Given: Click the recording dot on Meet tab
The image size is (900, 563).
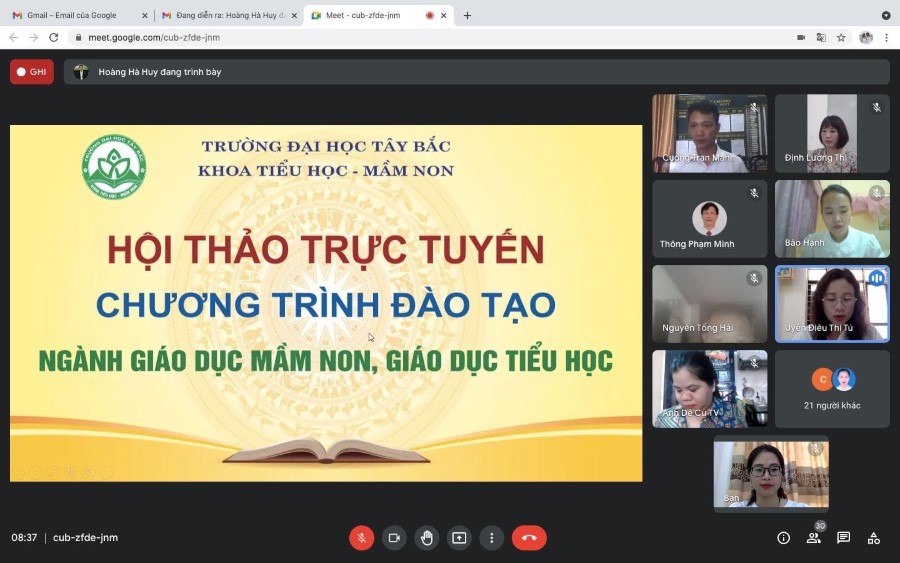Looking at the screenshot, I should pyautogui.click(x=429, y=15).
